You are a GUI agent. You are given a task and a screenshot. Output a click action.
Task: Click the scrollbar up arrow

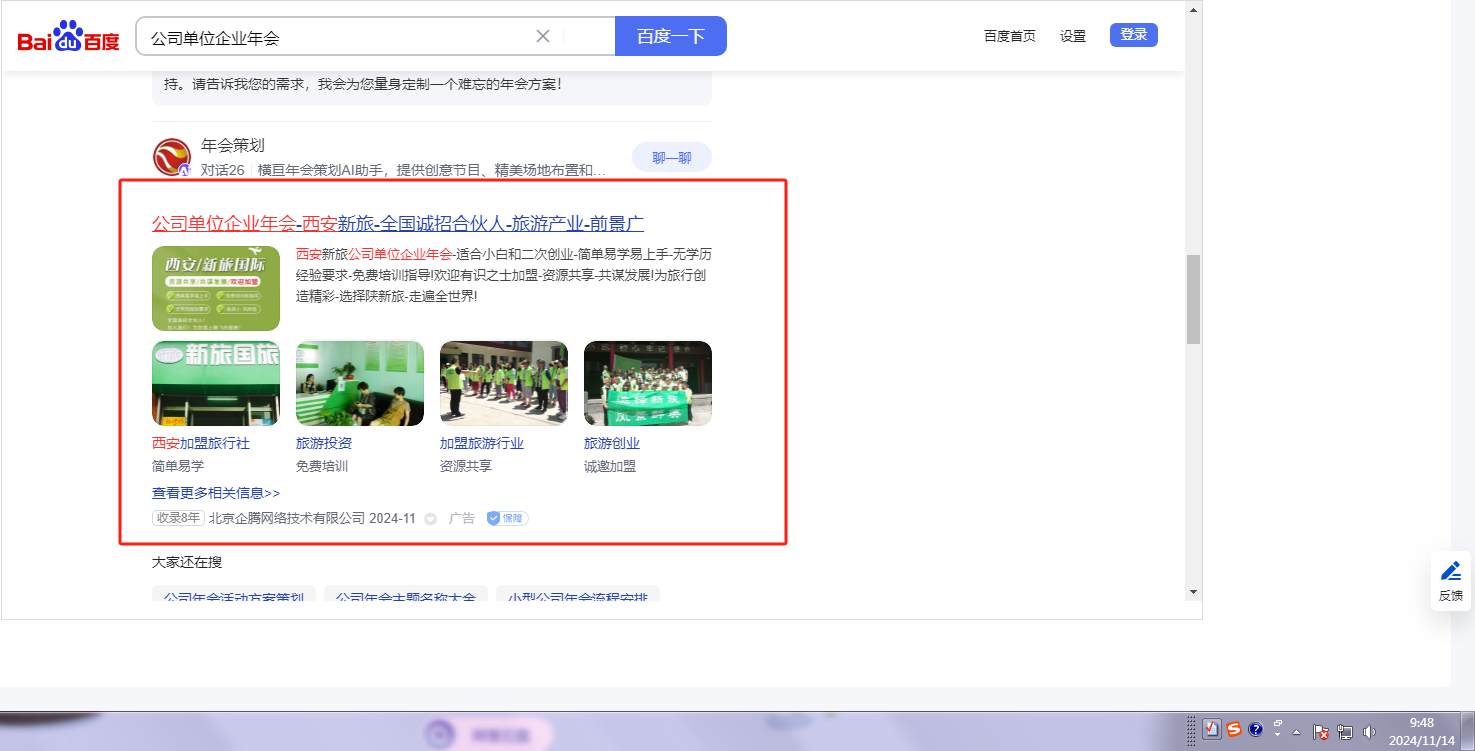pyautogui.click(x=1193, y=9)
